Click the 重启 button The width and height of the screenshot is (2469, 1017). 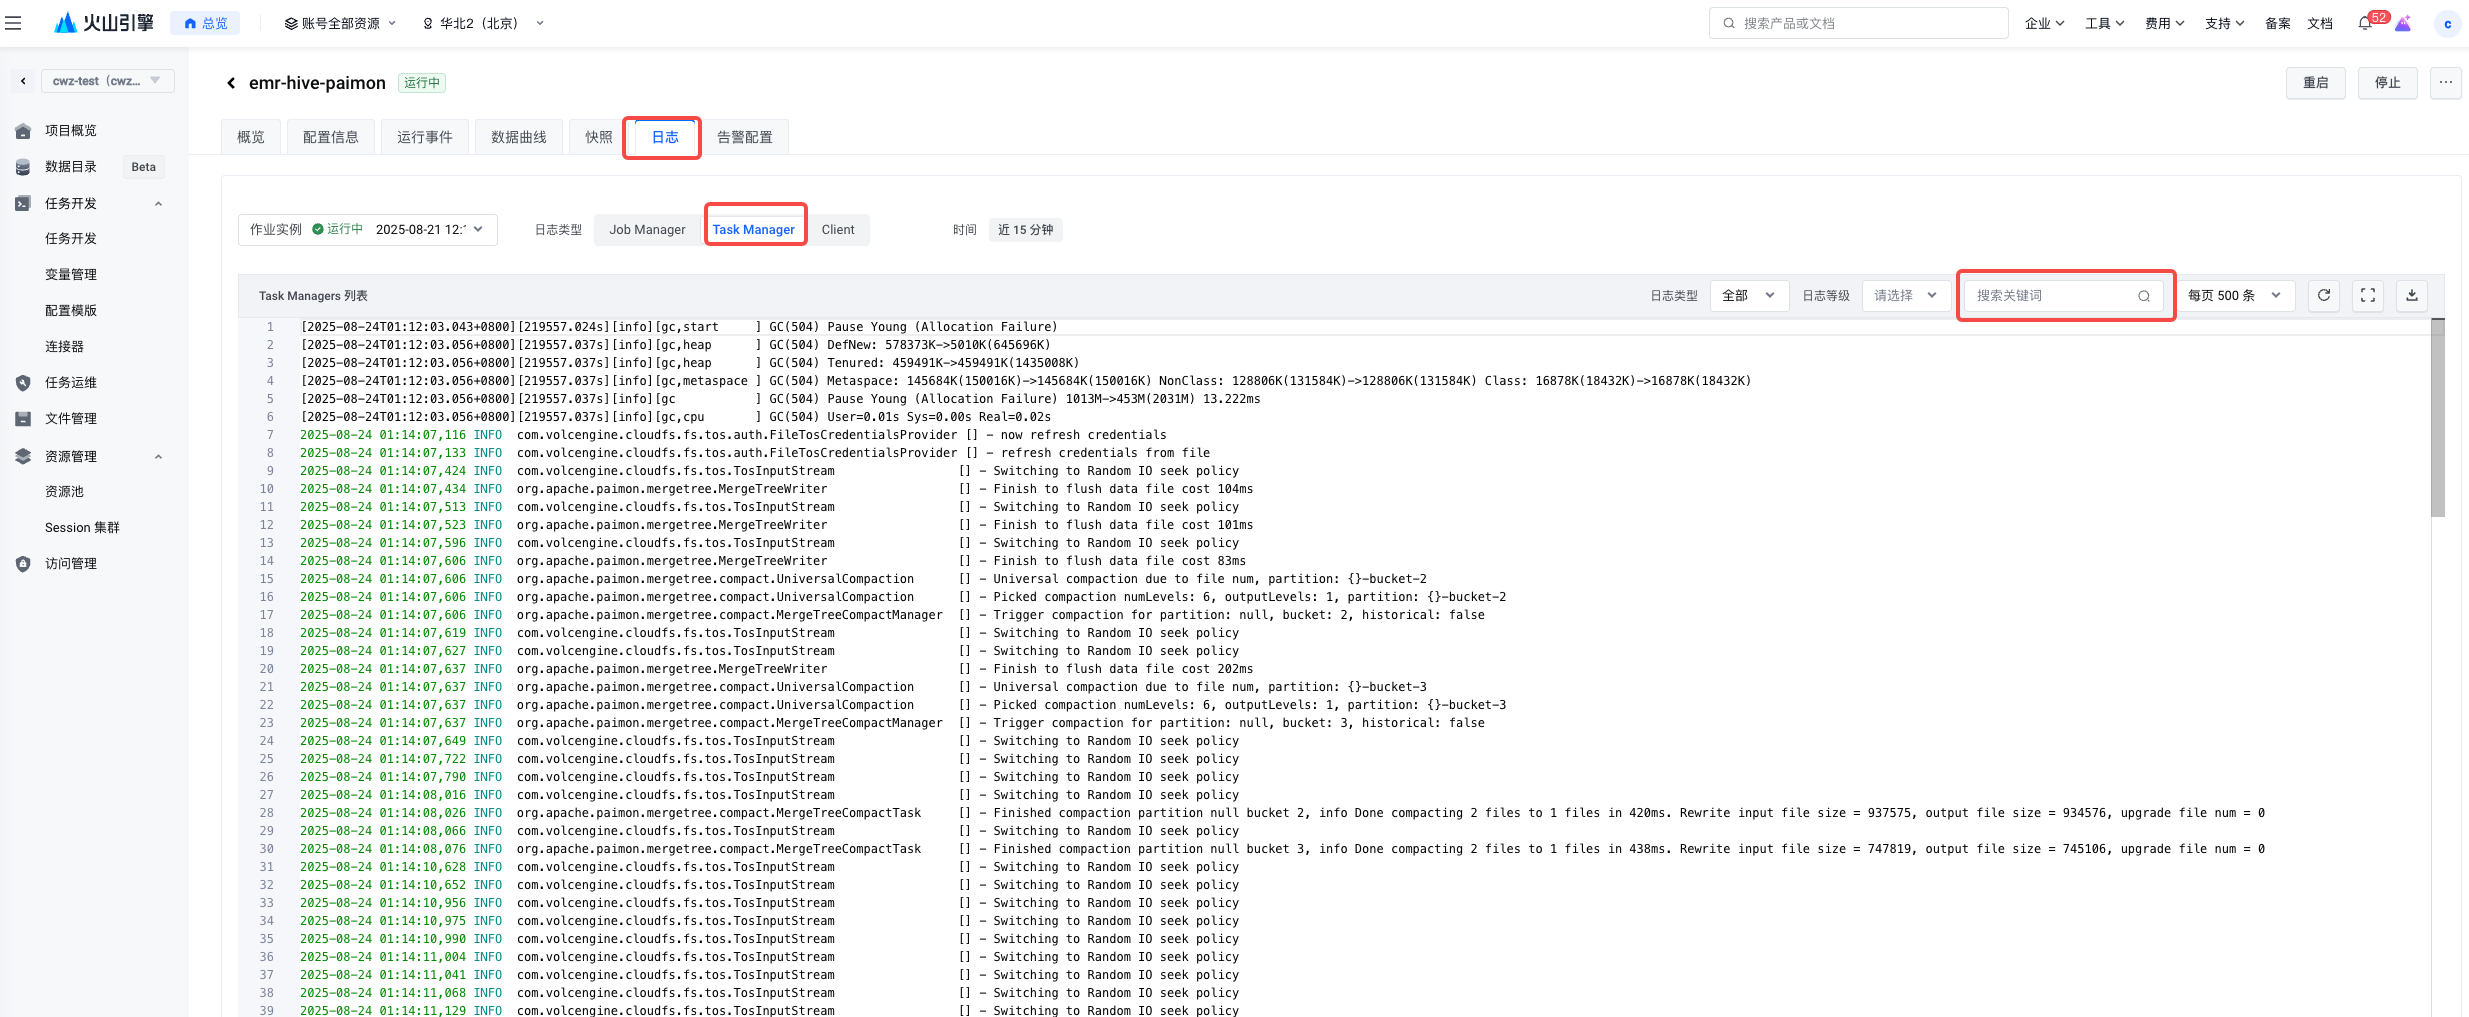tap(2315, 83)
